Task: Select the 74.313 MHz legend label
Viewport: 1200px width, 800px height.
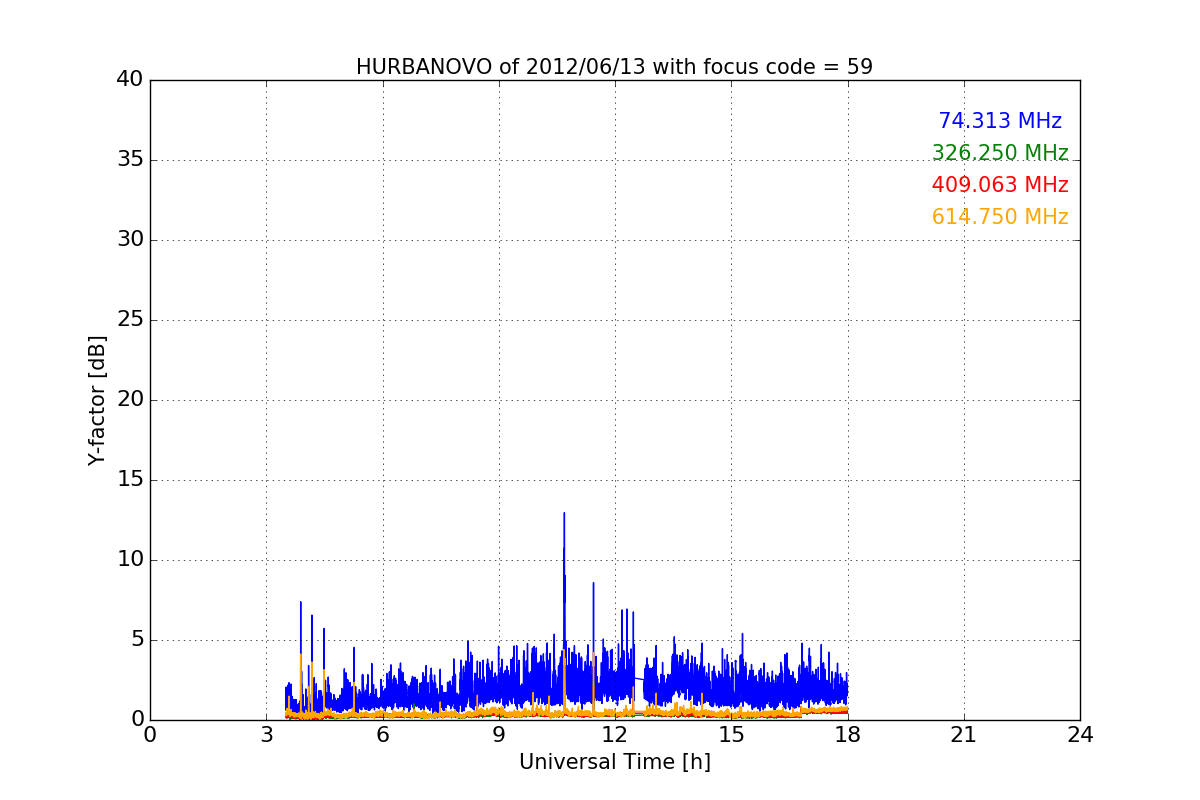Action: (x=1000, y=121)
